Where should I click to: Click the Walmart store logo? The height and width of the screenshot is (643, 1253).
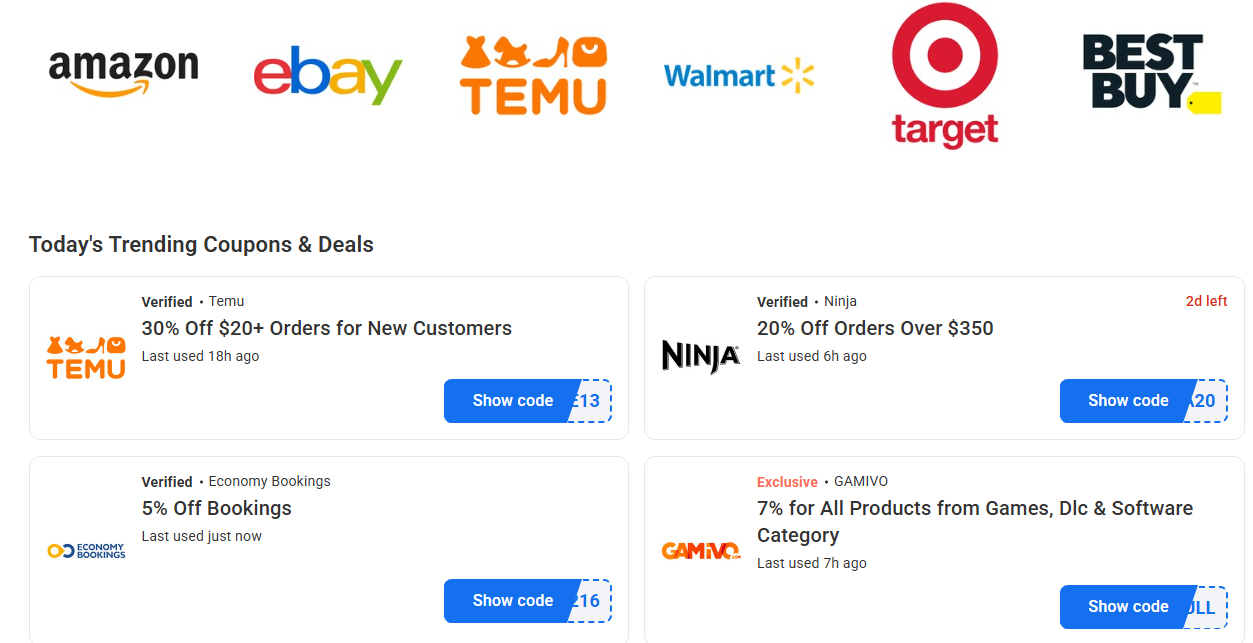point(738,74)
